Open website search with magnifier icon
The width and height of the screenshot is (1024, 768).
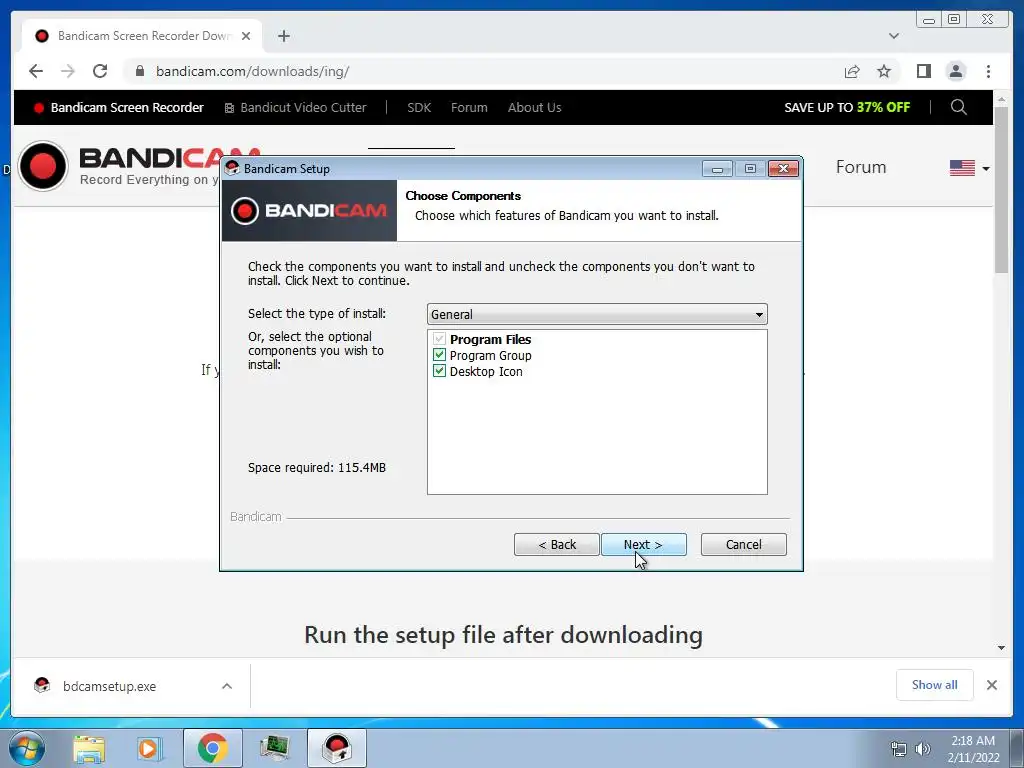click(959, 107)
